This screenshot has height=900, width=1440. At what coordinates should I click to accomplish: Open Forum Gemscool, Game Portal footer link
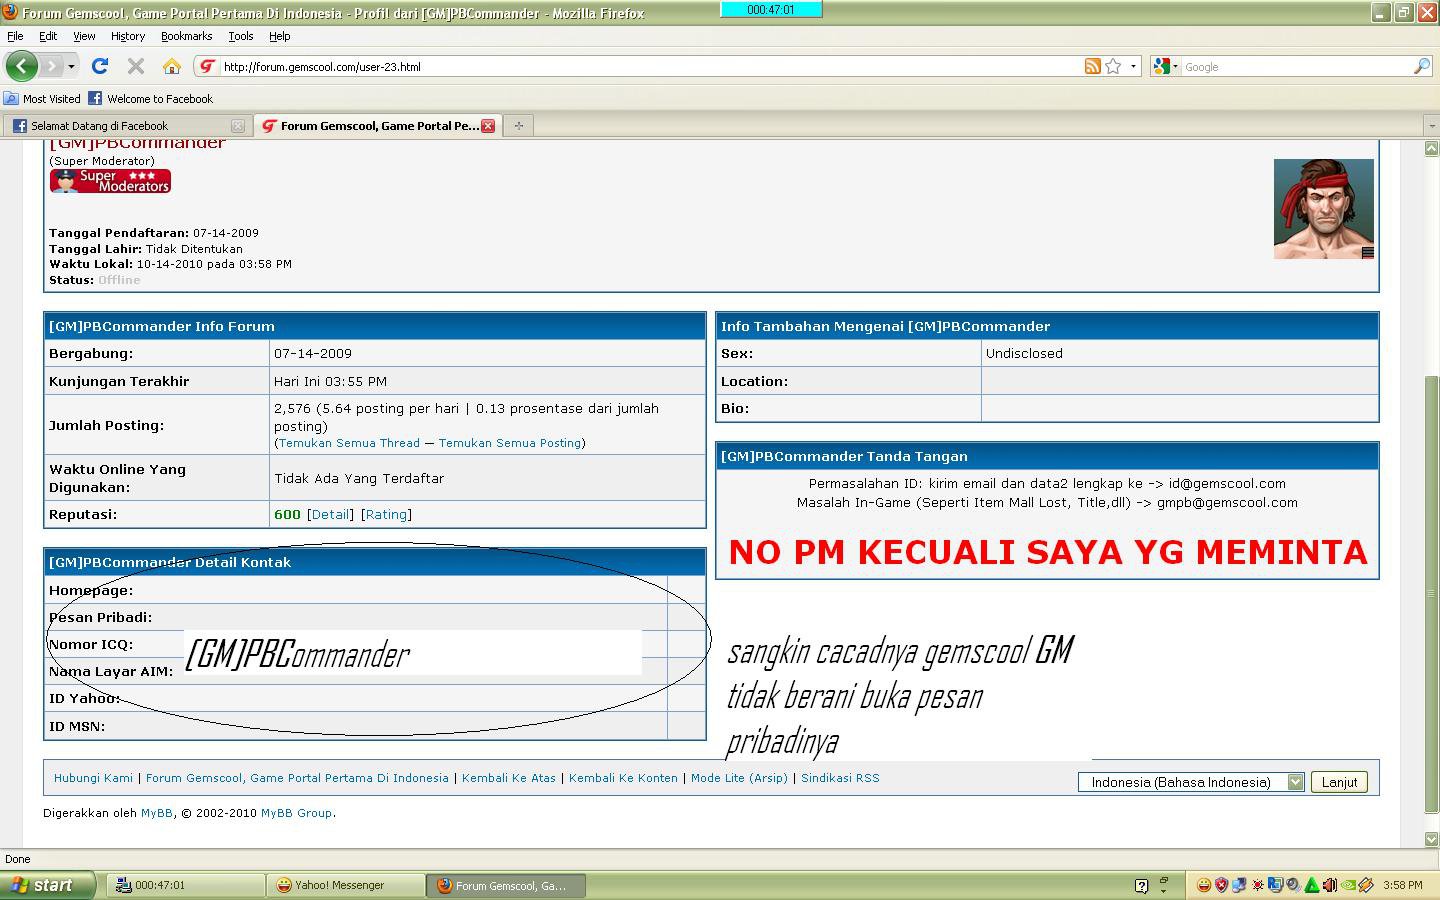297,778
